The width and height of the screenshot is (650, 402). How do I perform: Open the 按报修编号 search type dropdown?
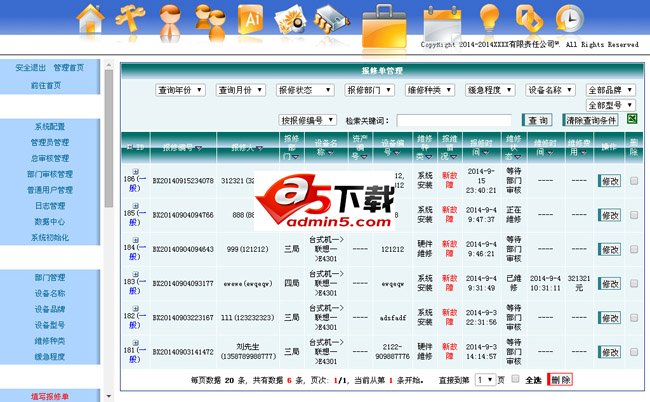click(x=307, y=120)
